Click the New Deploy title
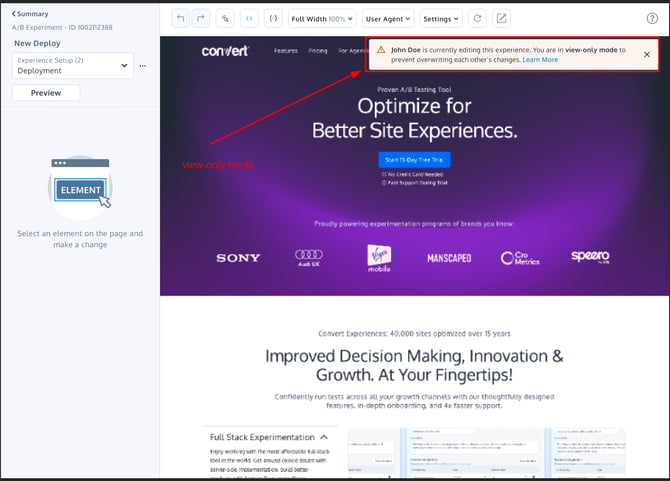This screenshot has height=481, width=670. [x=37, y=43]
